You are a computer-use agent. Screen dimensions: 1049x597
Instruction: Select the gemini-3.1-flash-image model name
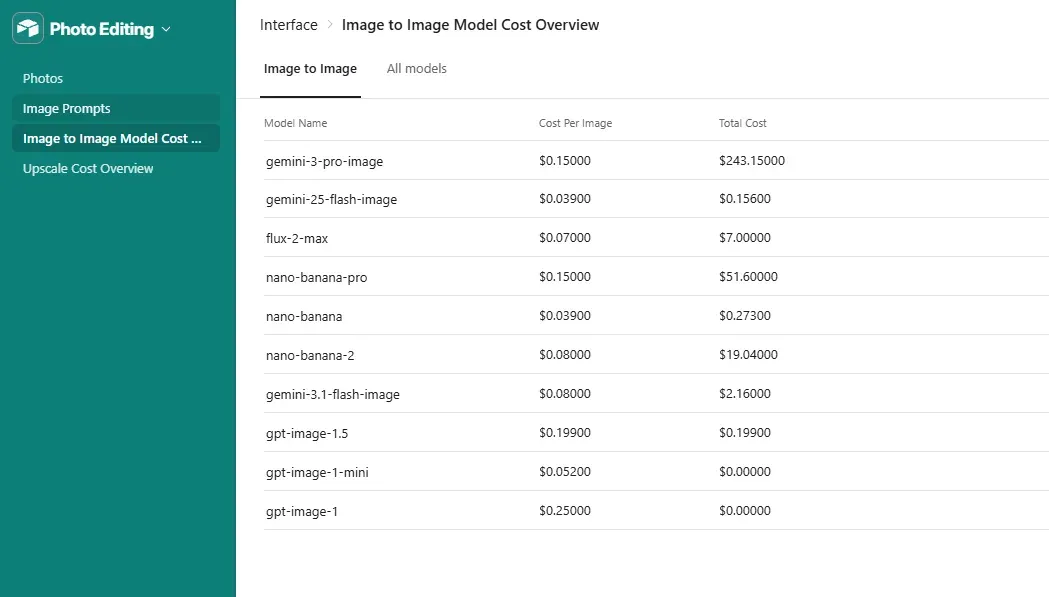[332, 394]
